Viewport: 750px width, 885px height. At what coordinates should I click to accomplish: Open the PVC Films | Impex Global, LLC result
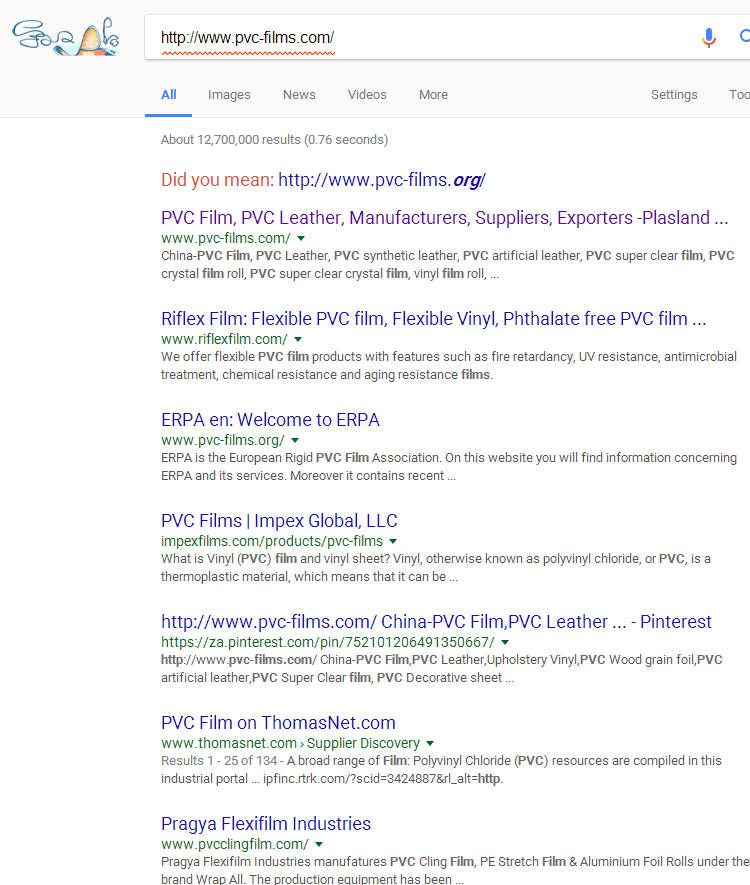coord(279,521)
